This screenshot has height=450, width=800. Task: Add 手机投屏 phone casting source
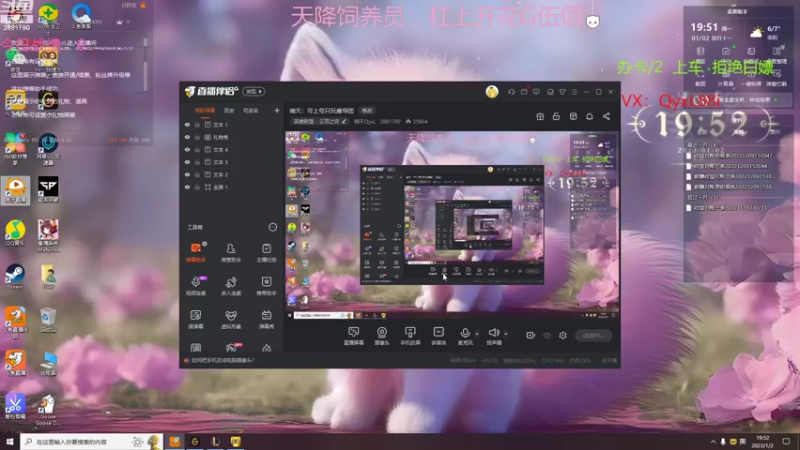pyautogui.click(x=410, y=336)
